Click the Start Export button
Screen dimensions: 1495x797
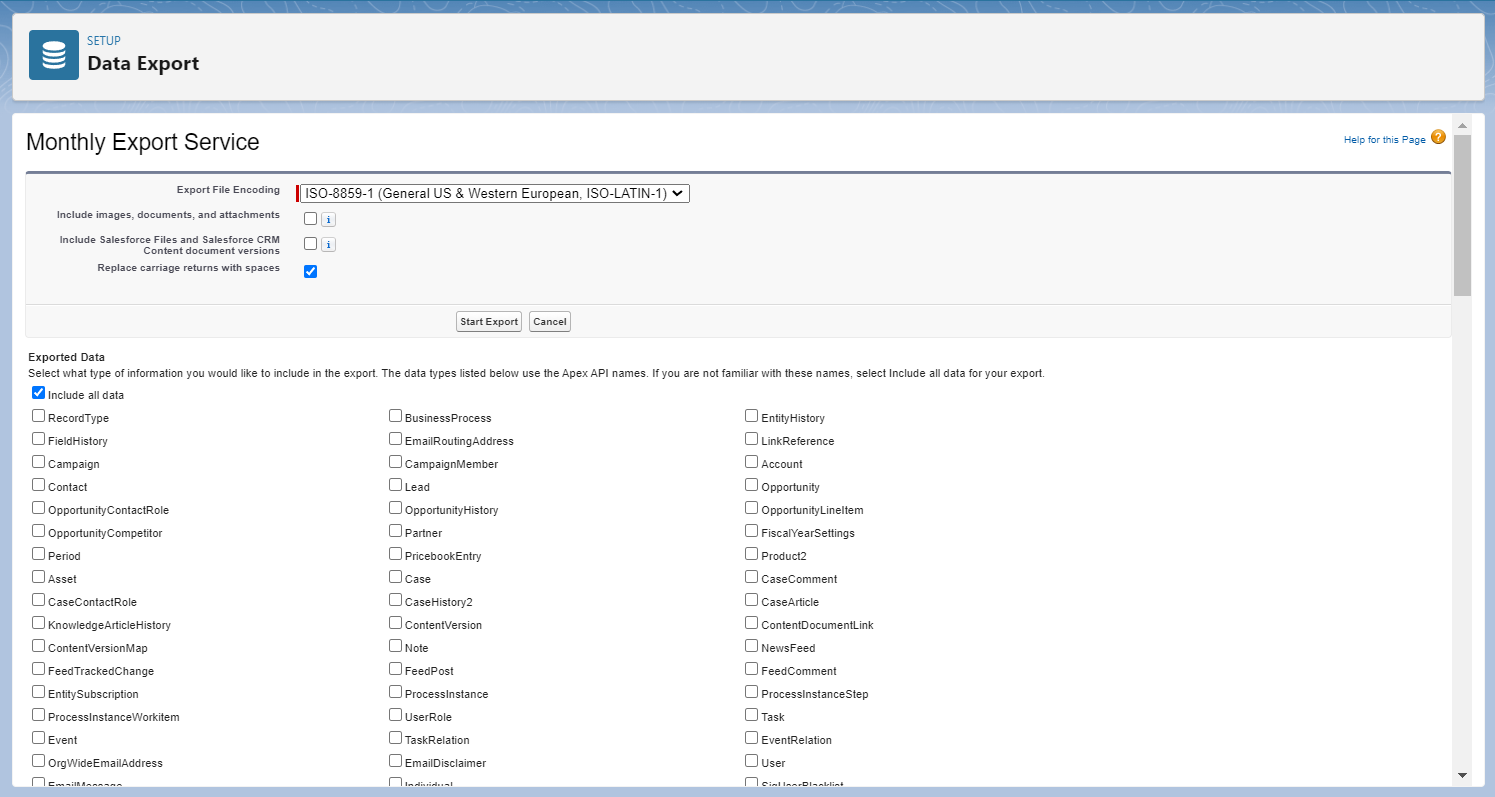(489, 322)
